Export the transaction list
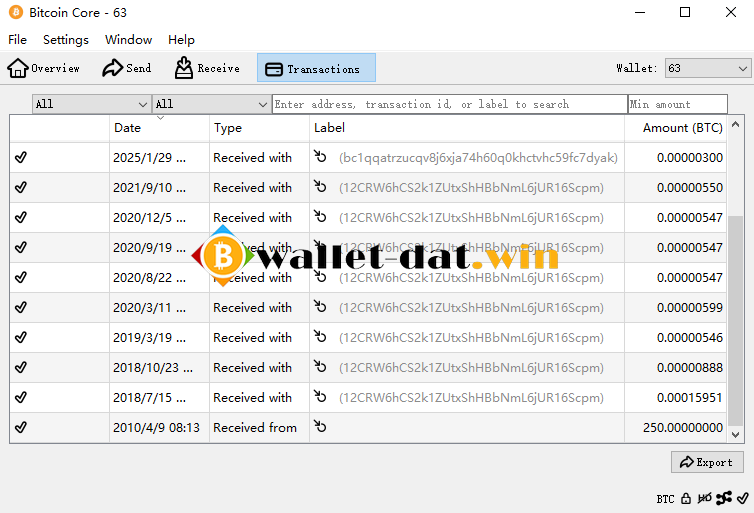Viewport: 754px width, 513px height. coord(707,462)
